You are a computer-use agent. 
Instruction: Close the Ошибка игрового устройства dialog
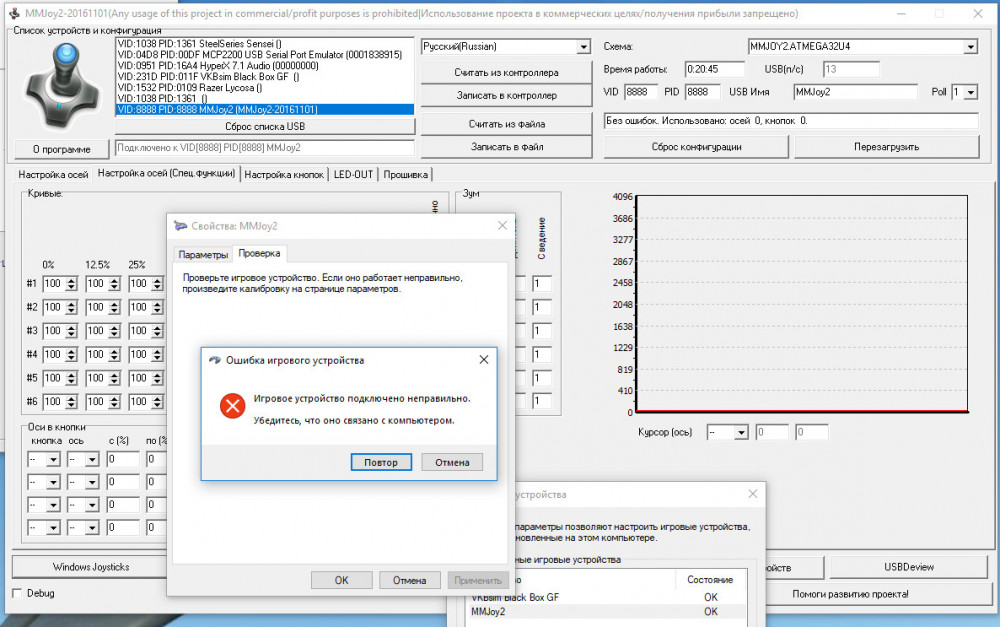483,360
